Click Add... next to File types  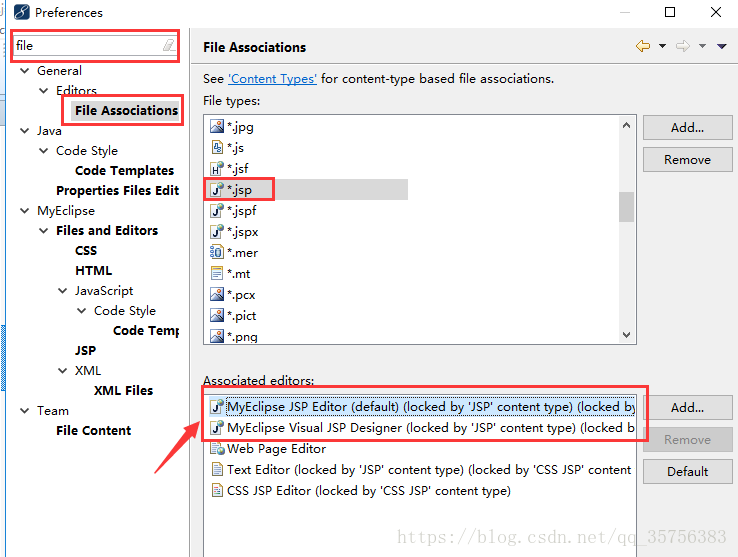(688, 128)
